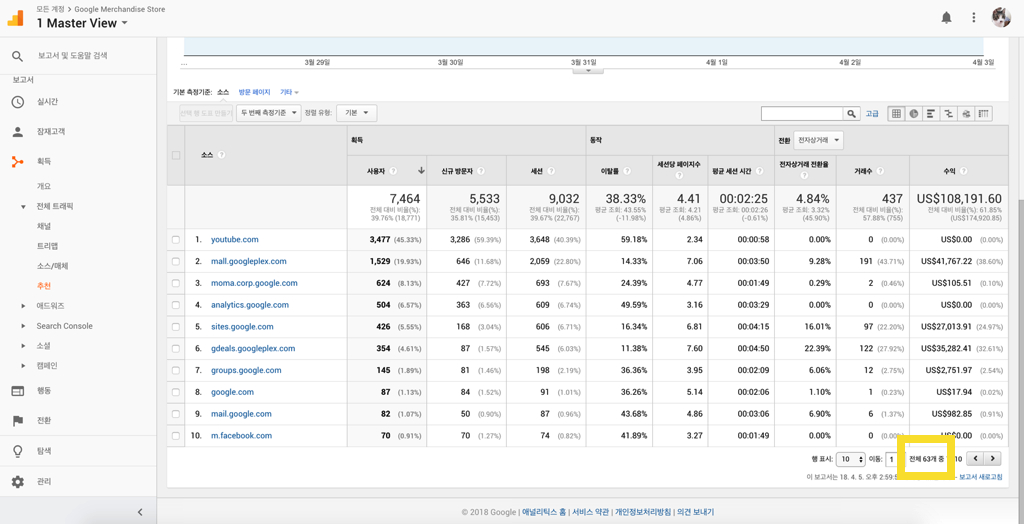1024x525 pixels.
Task: Click the 사용자 sort descending arrow
Action: tap(421, 171)
